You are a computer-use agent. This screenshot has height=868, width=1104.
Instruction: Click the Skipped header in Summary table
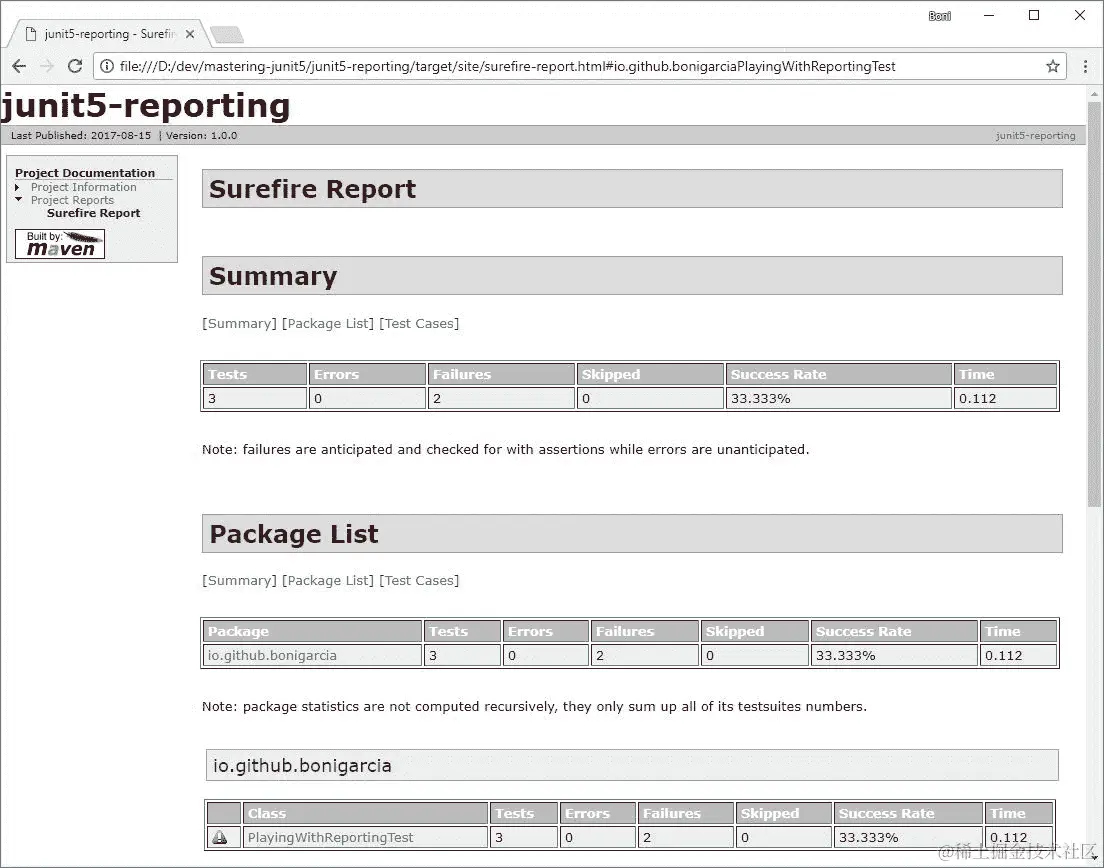point(650,375)
